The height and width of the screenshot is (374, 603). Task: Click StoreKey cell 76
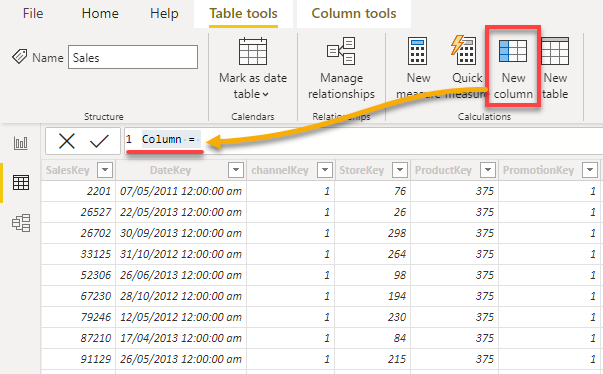(x=372, y=191)
